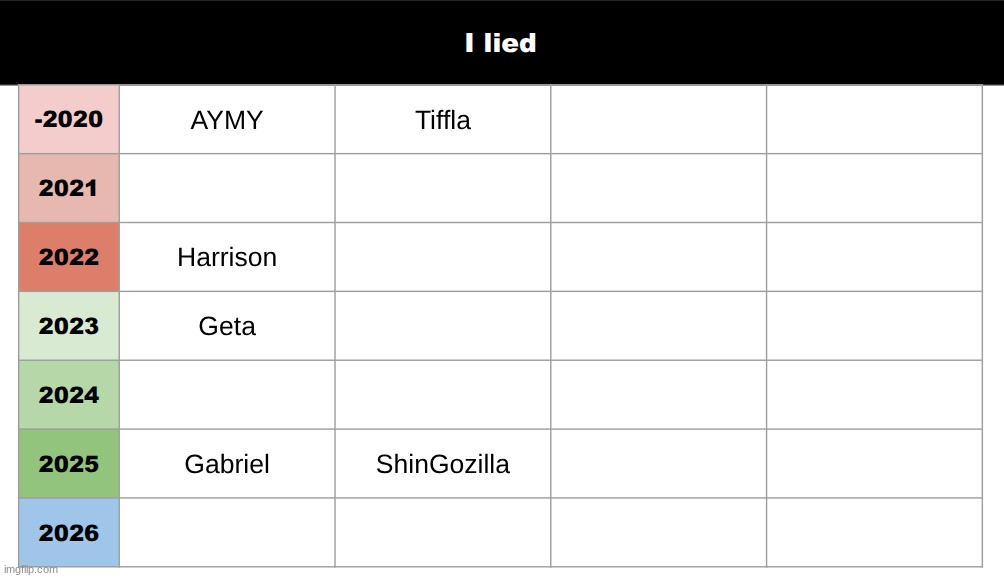
Task: Select the red 2022 year cell
Action: click(69, 257)
